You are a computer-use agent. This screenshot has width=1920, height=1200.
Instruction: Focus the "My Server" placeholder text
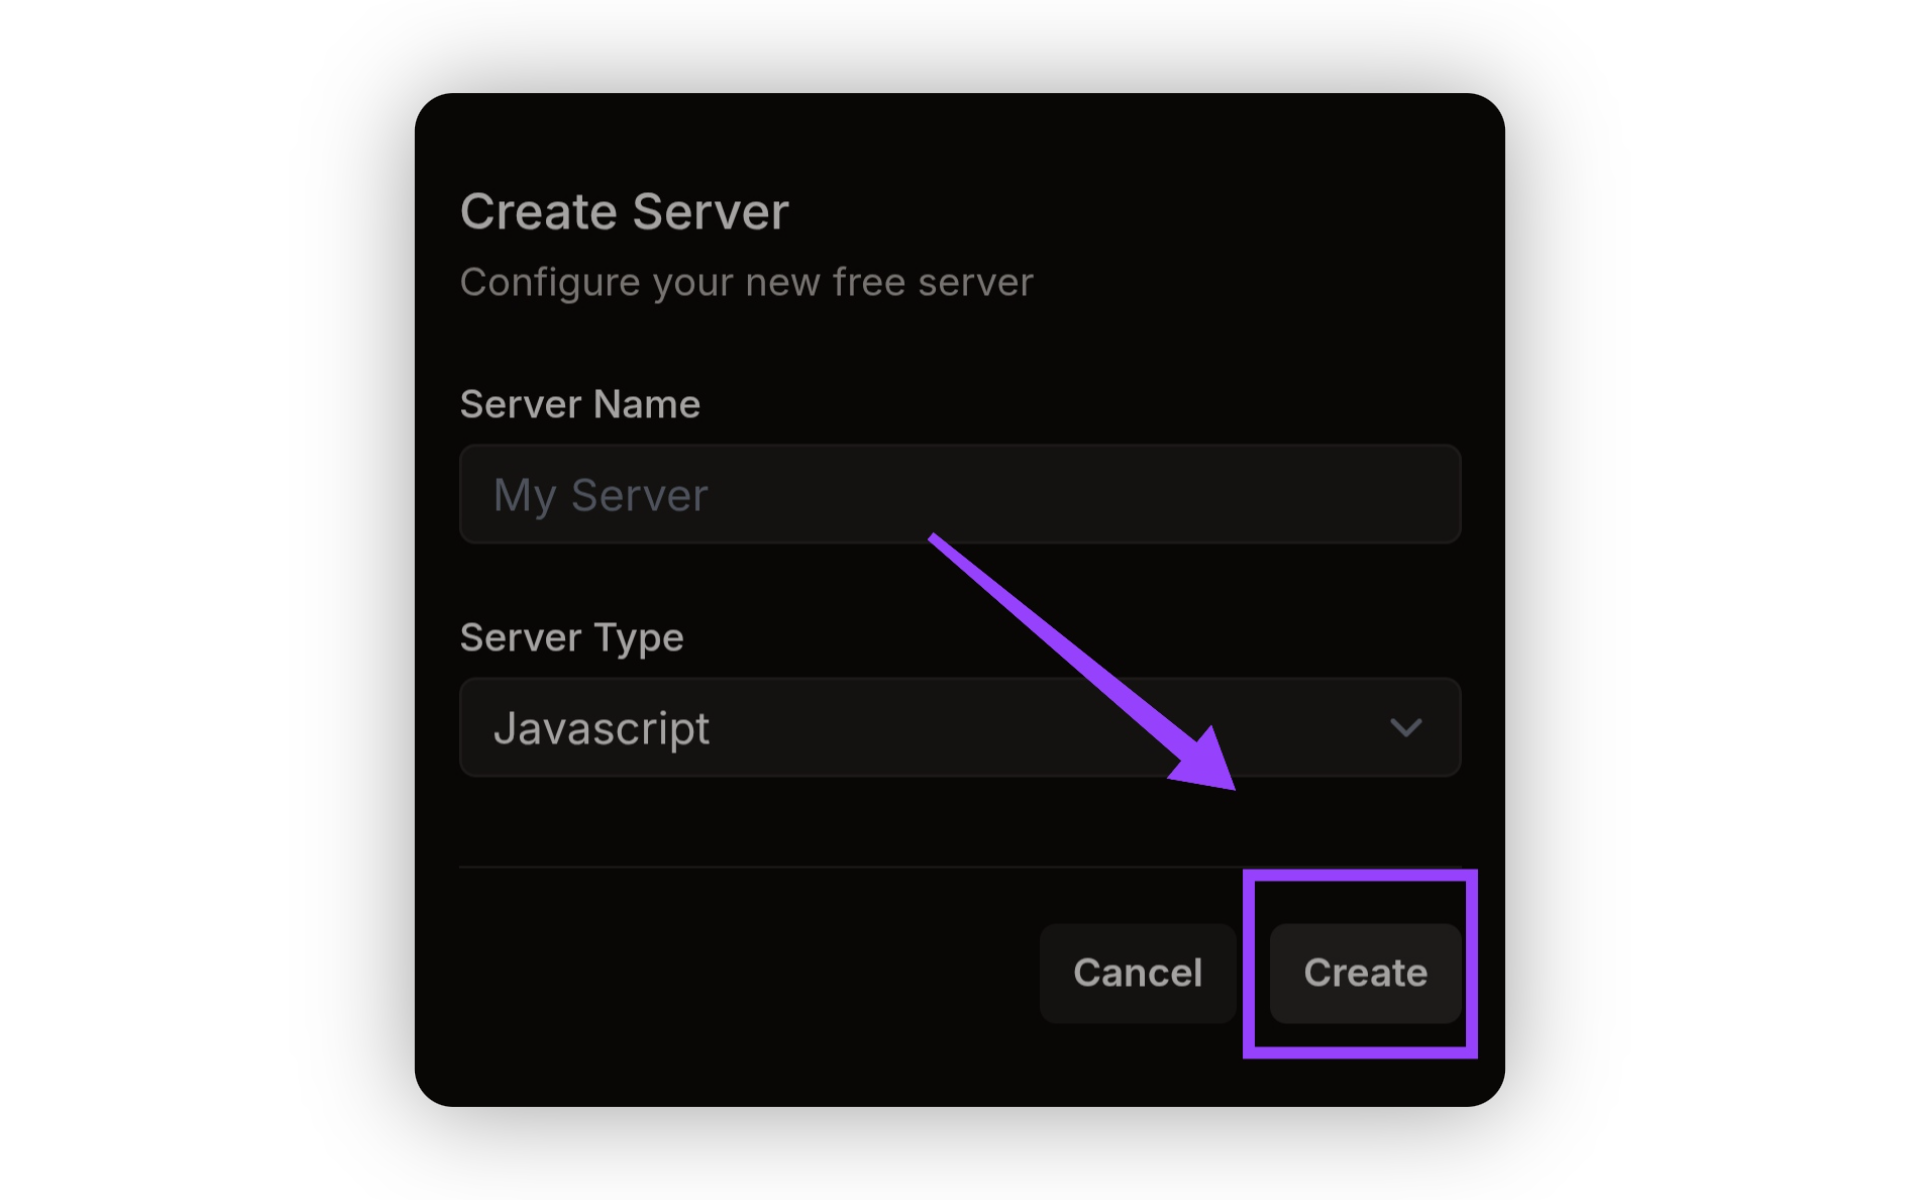pyautogui.click(x=600, y=495)
